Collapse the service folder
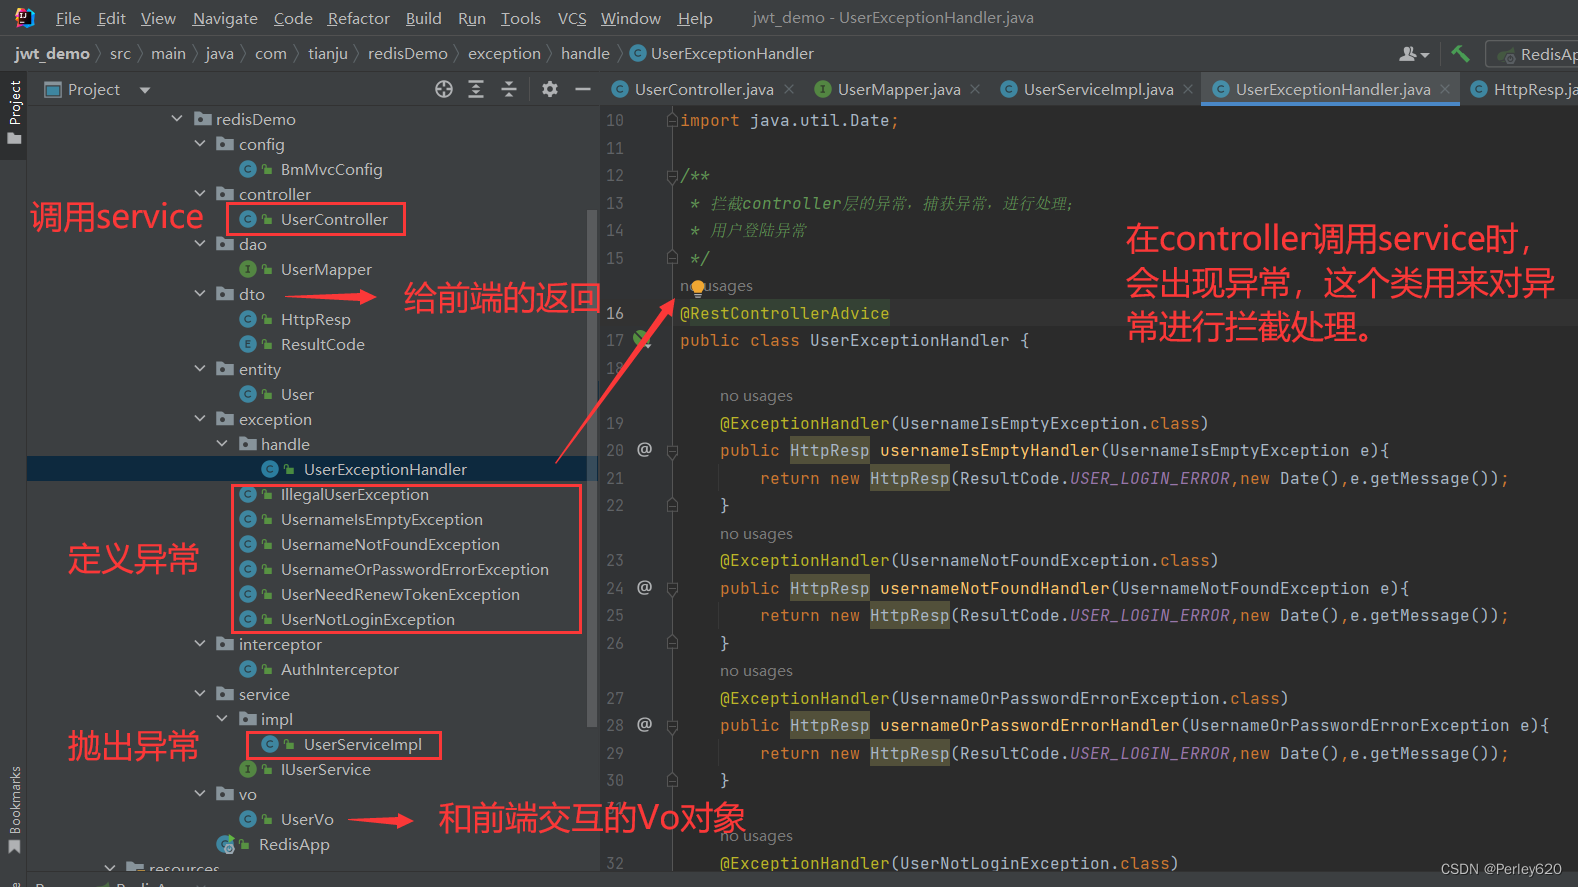Viewport: 1578px width, 887px height. 200,694
